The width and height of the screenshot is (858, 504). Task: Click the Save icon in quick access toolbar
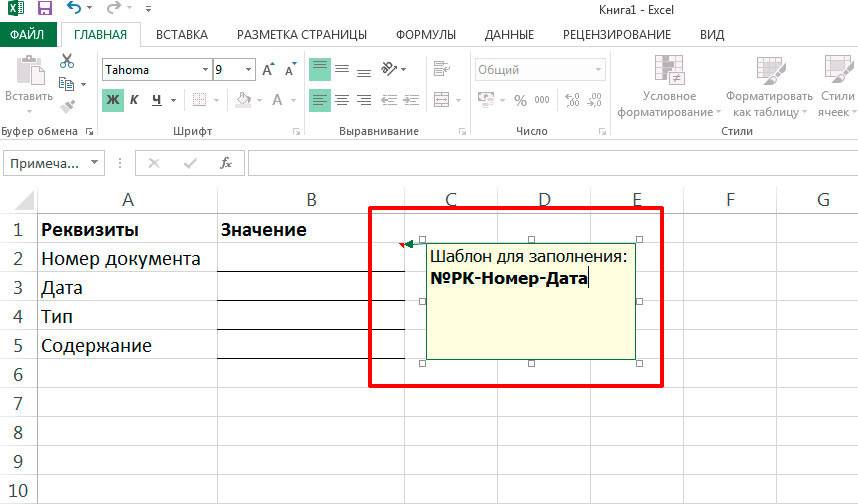(44, 9)
